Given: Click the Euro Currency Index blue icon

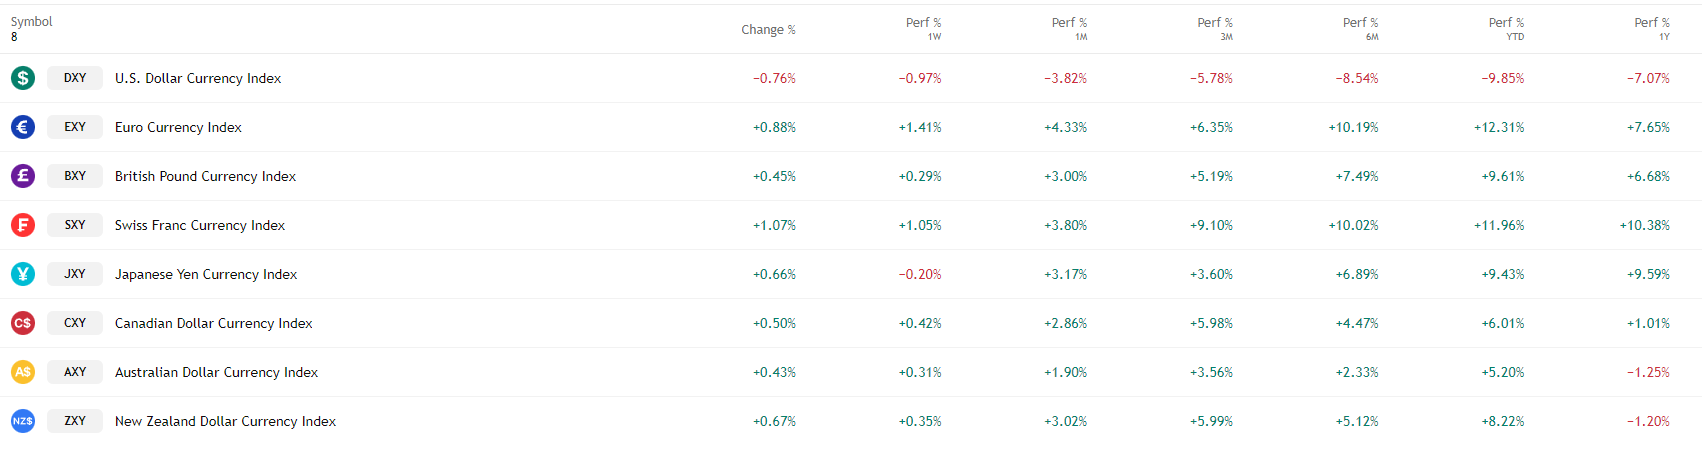Looking at the screenshot, I should click(23, 127).
